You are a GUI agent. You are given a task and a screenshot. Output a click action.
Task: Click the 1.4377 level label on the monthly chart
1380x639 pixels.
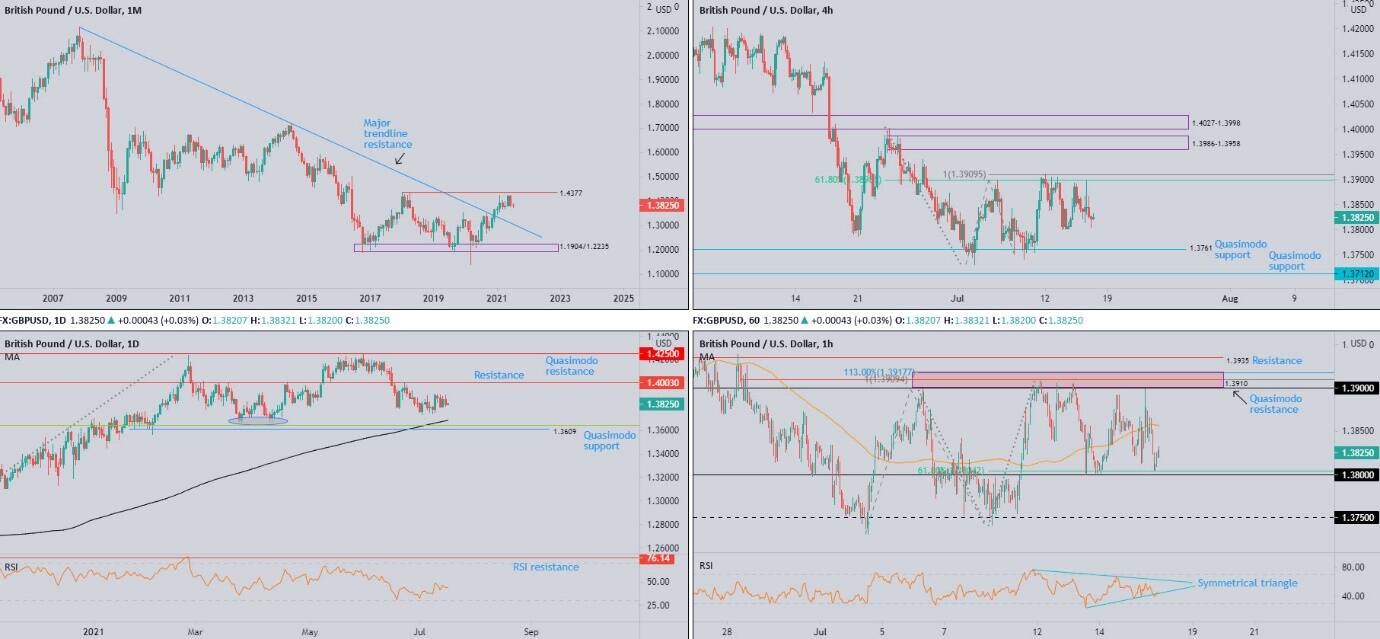tap(571, 192)
